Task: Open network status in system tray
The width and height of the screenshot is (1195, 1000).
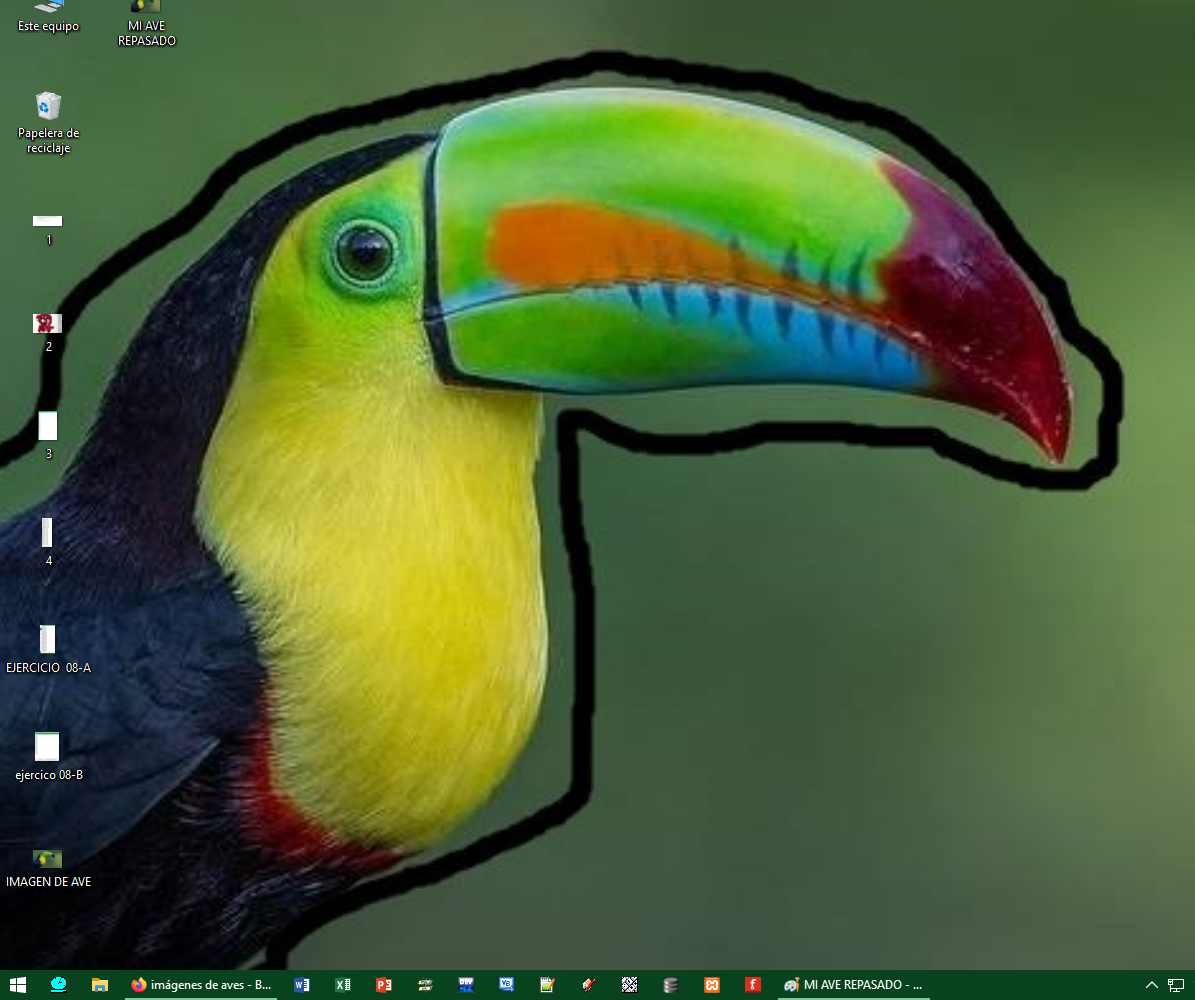Action: (1176, 985)
